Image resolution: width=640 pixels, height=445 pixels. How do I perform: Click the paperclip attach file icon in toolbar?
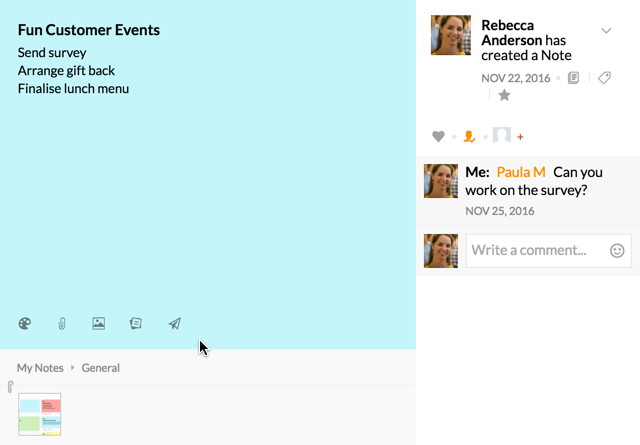pyautogui.click(x=62, y=324)
